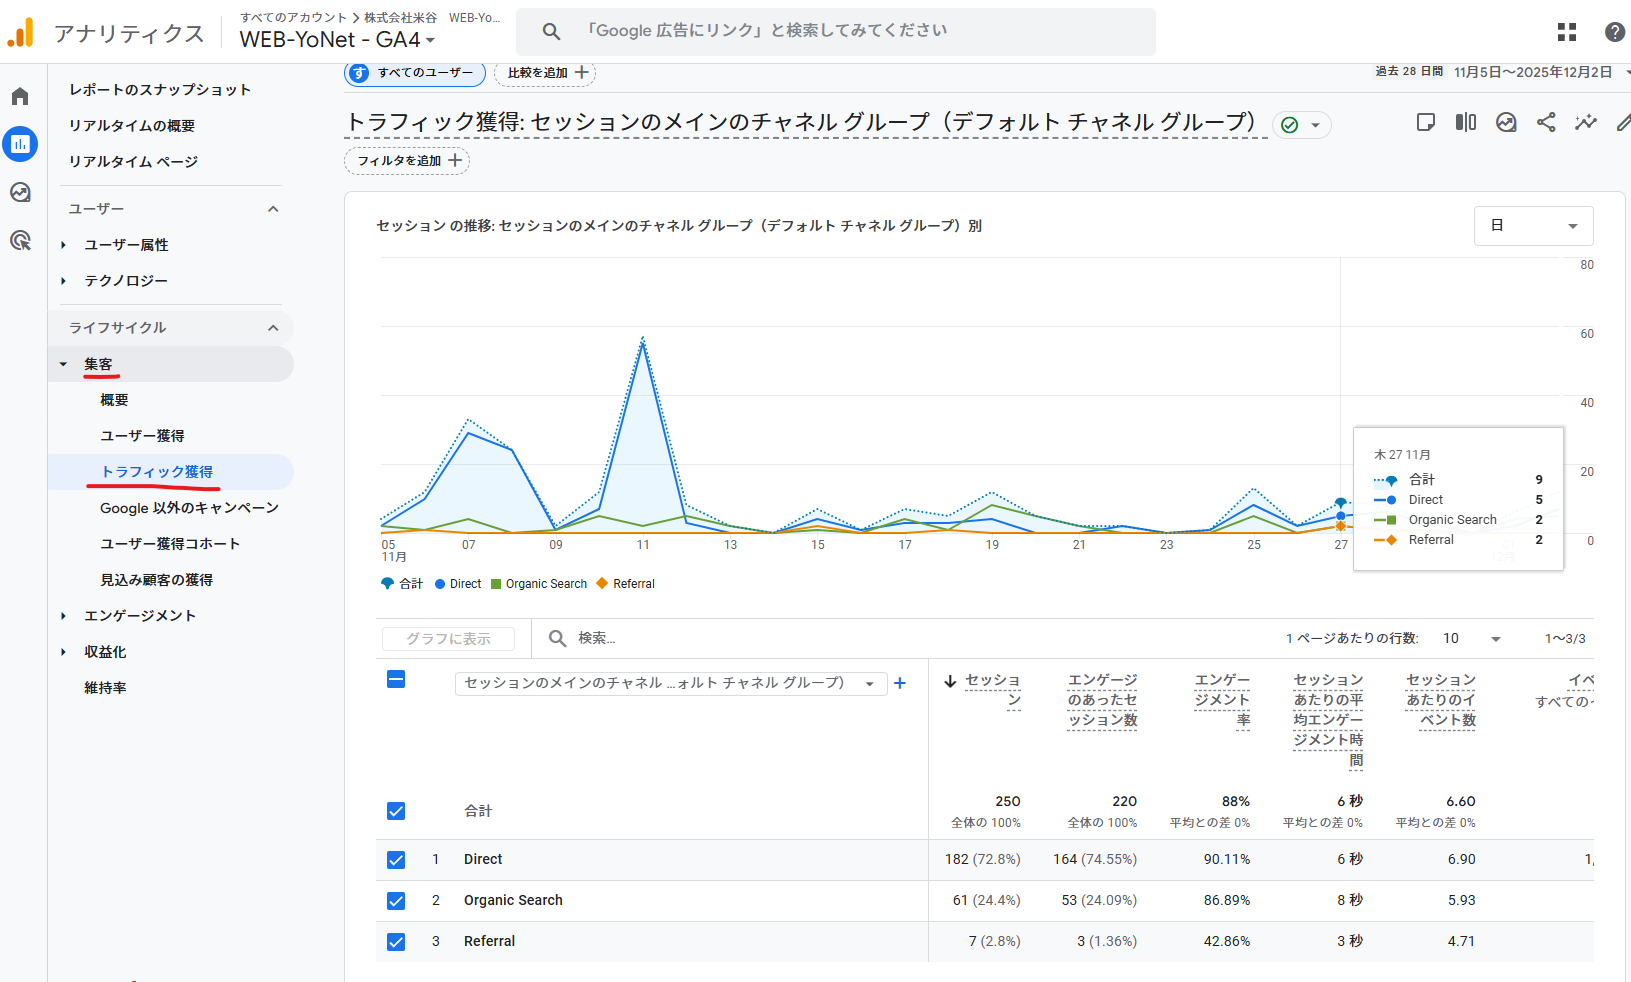Click the 比較を追加 button
Viewport: 1631px width, 982px height.
click(545, 73)
